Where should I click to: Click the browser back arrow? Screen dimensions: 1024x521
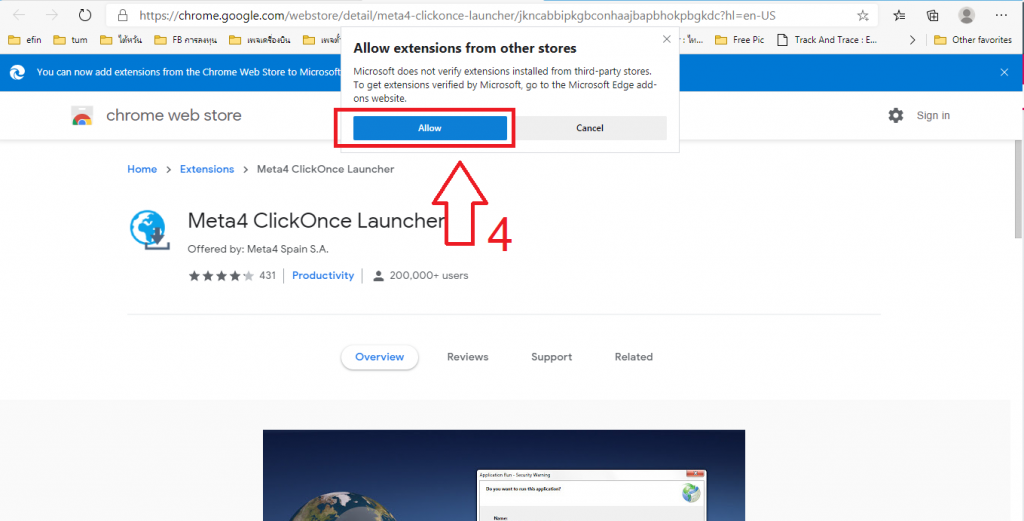tap(19, 15)
